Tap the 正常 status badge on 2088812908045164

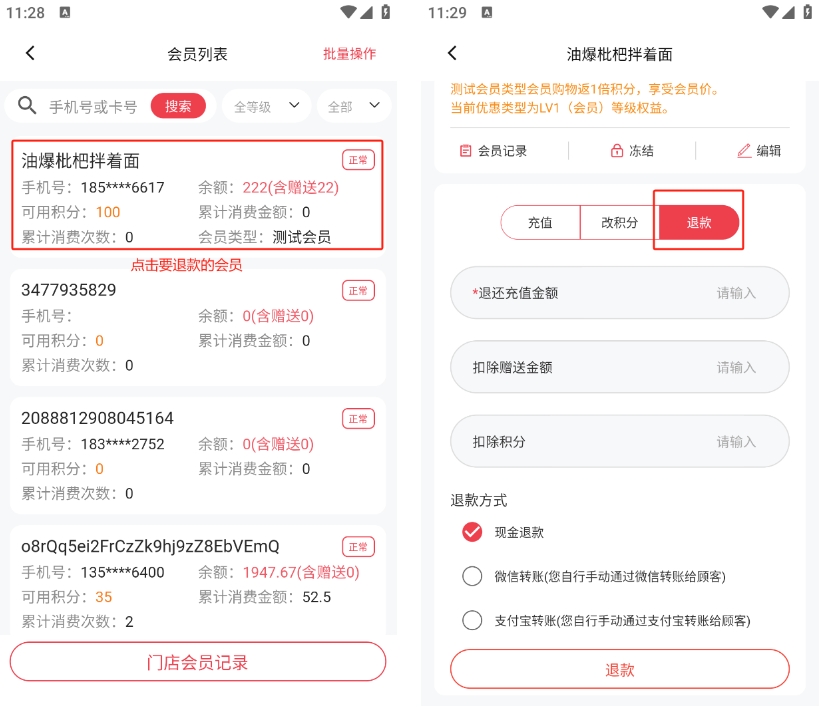point(358,418)
